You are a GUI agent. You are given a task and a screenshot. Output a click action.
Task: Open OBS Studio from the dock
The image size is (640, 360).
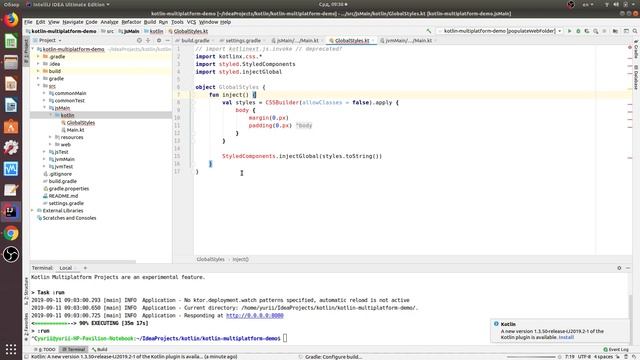tap(11, 254)
